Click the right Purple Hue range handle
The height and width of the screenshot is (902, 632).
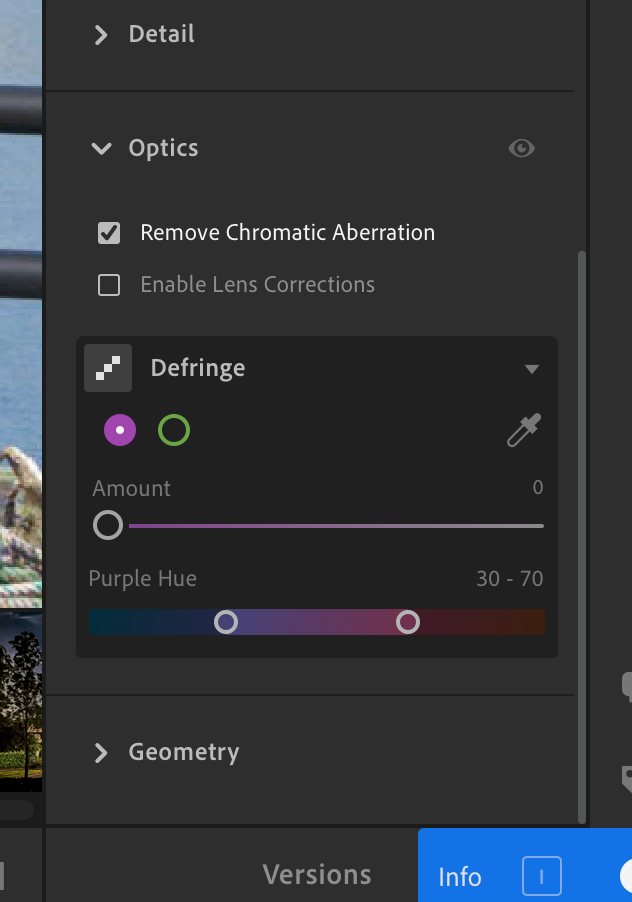[x=407, y=622]
